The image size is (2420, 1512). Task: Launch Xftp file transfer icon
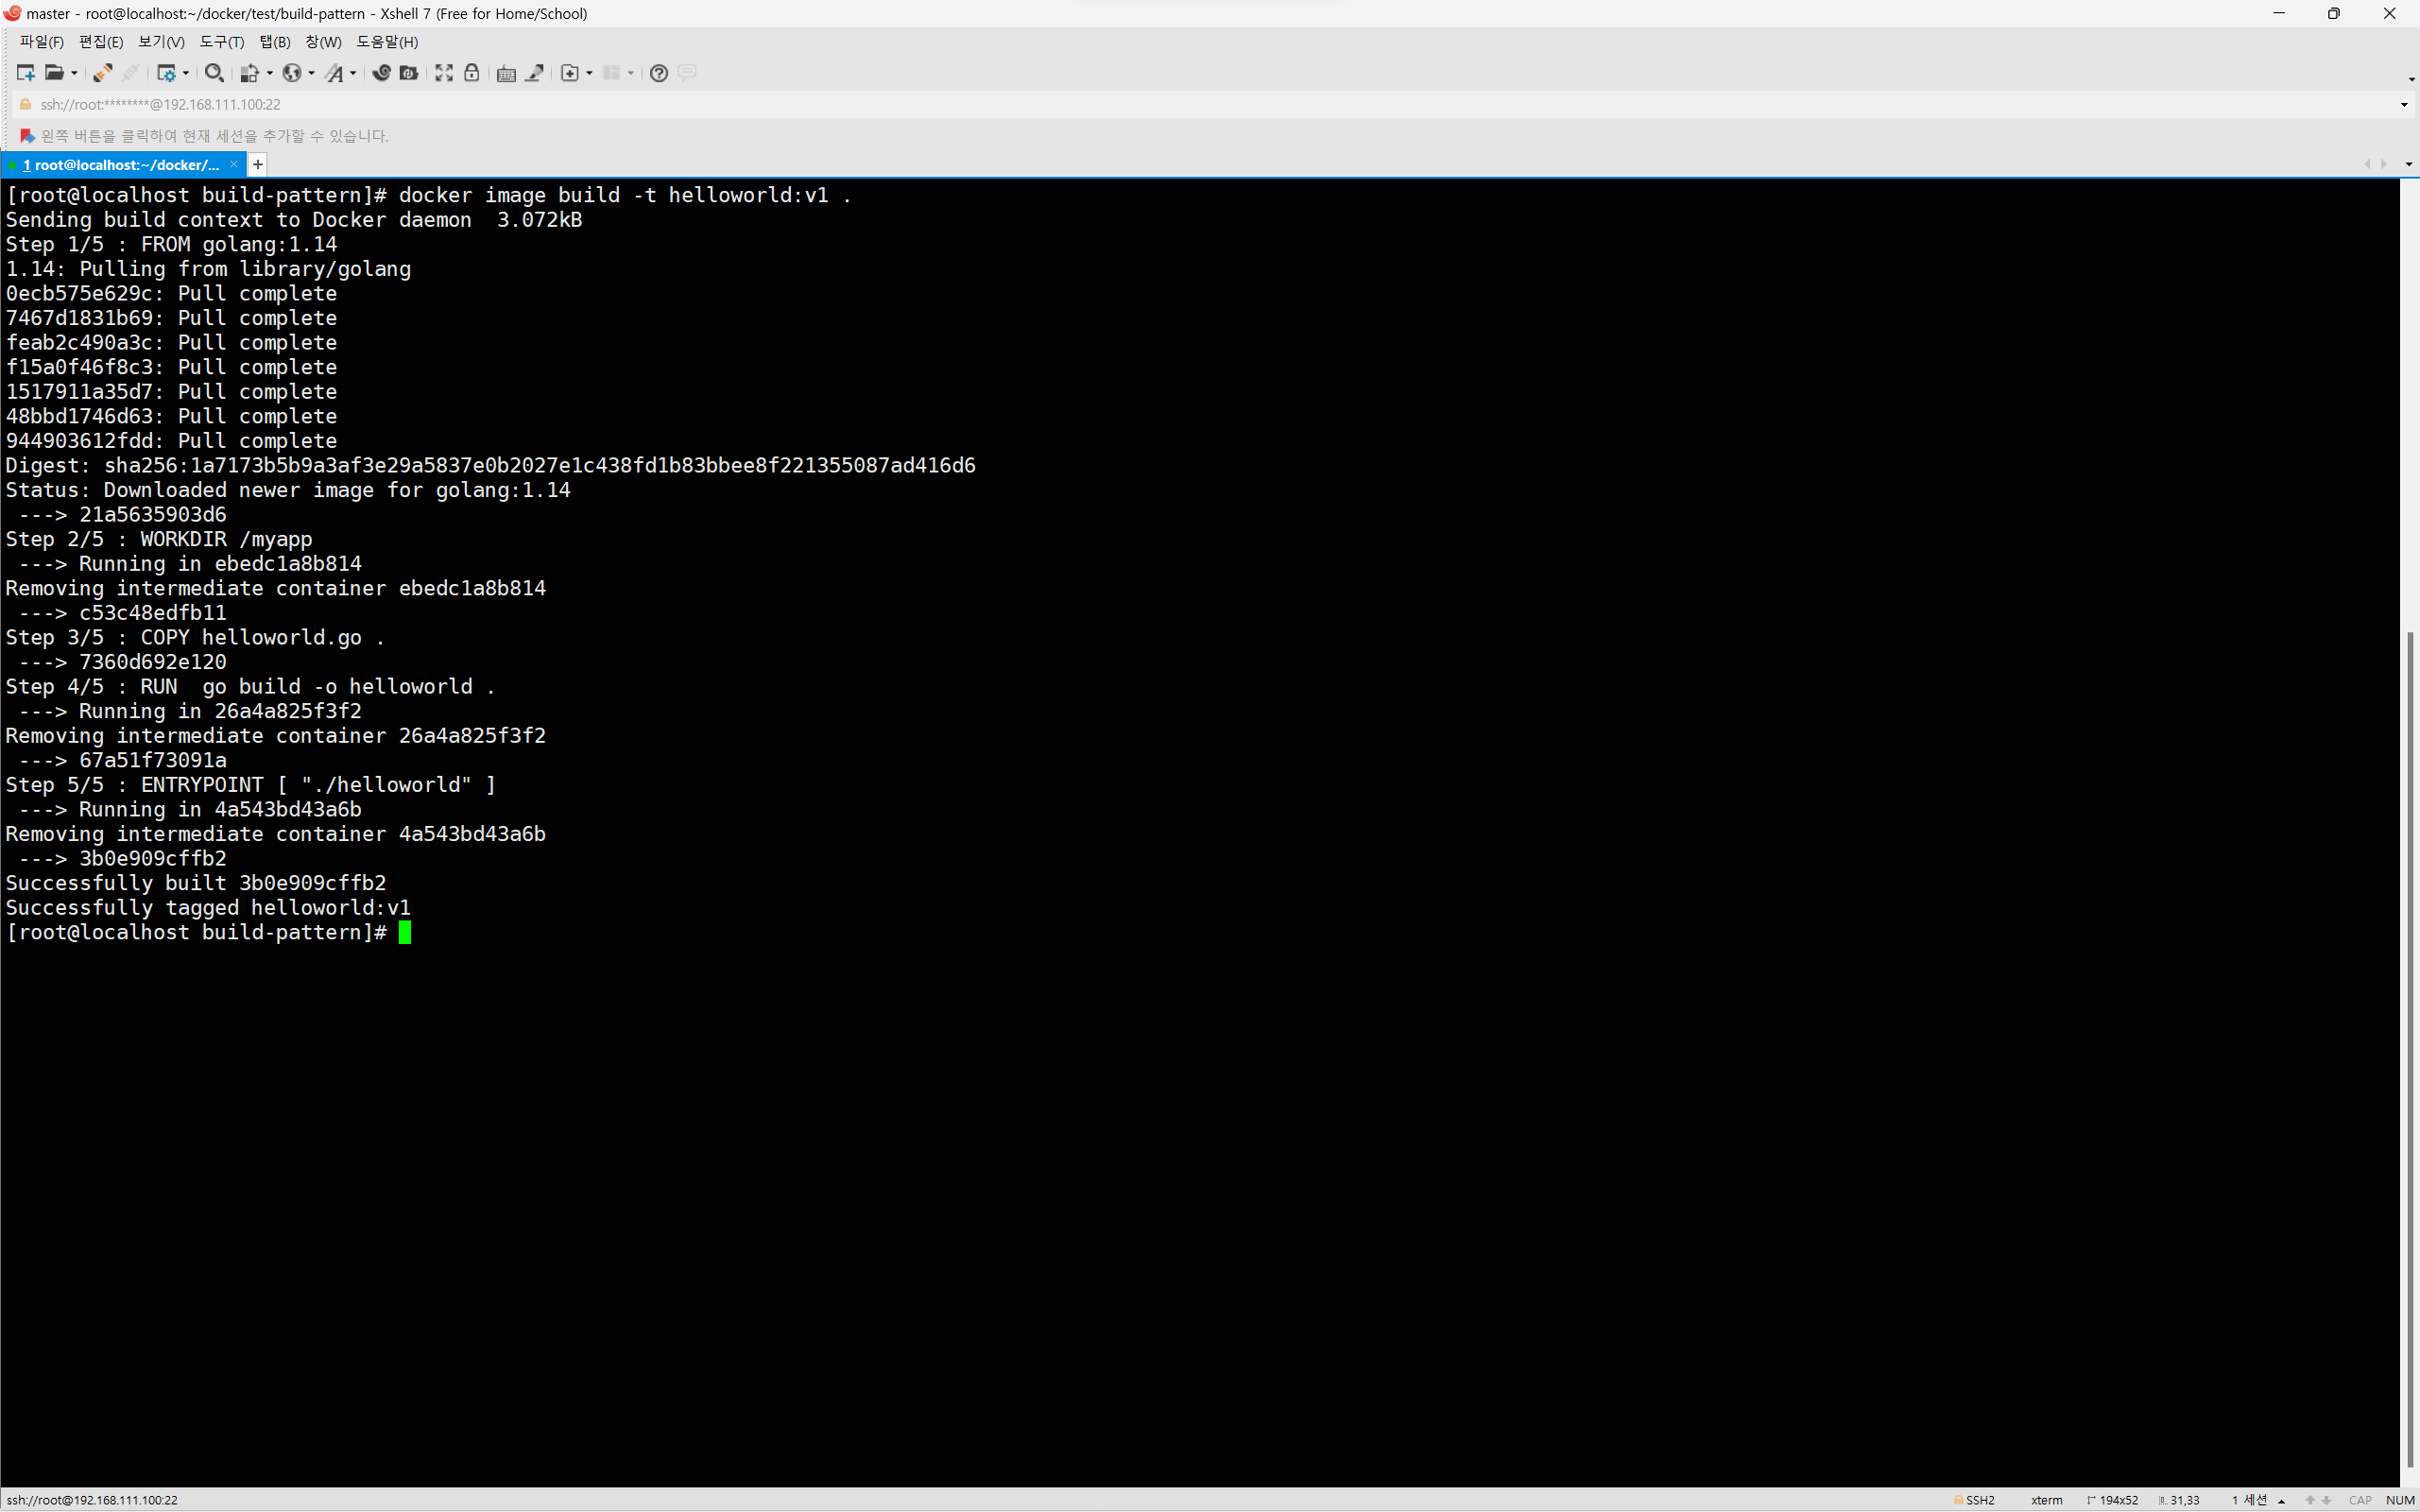tap(408, 73)
